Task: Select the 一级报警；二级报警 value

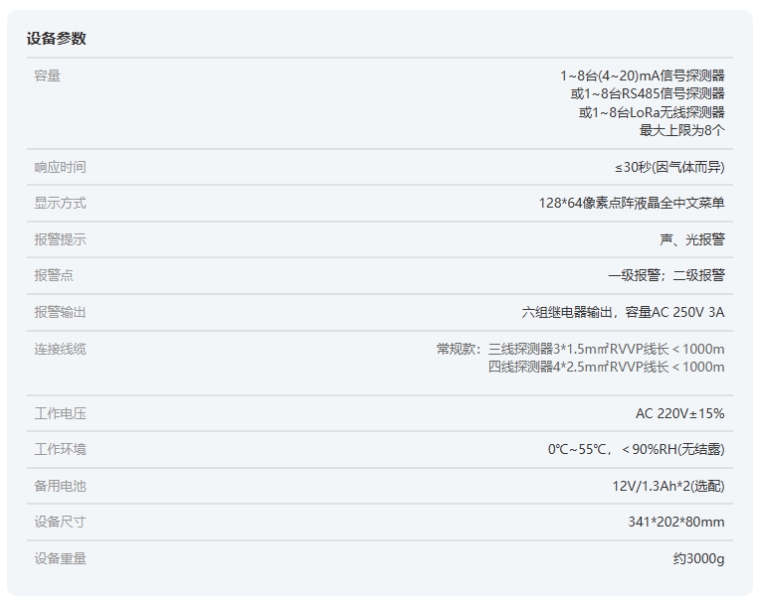Action: click(666, 276)
